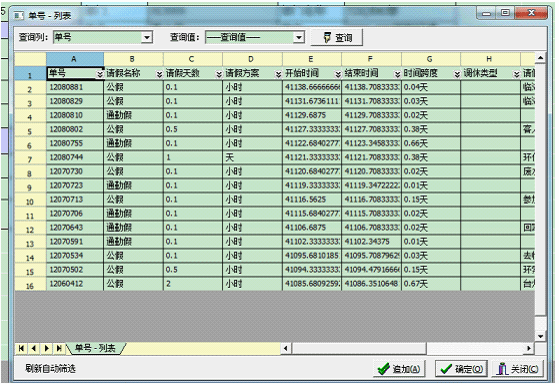Click vertical scrollbar down arrow

tap(540, 336)
